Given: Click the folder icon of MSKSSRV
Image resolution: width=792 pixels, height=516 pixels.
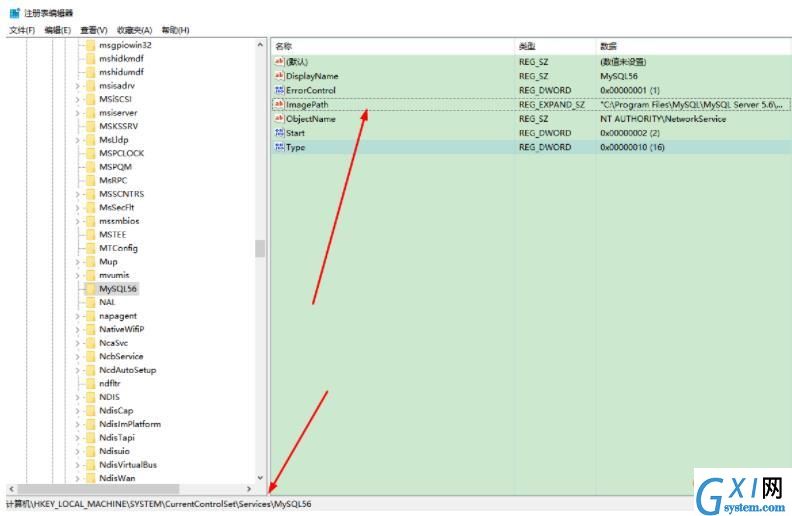Looking at the screenshot, I should coord(90,126).
